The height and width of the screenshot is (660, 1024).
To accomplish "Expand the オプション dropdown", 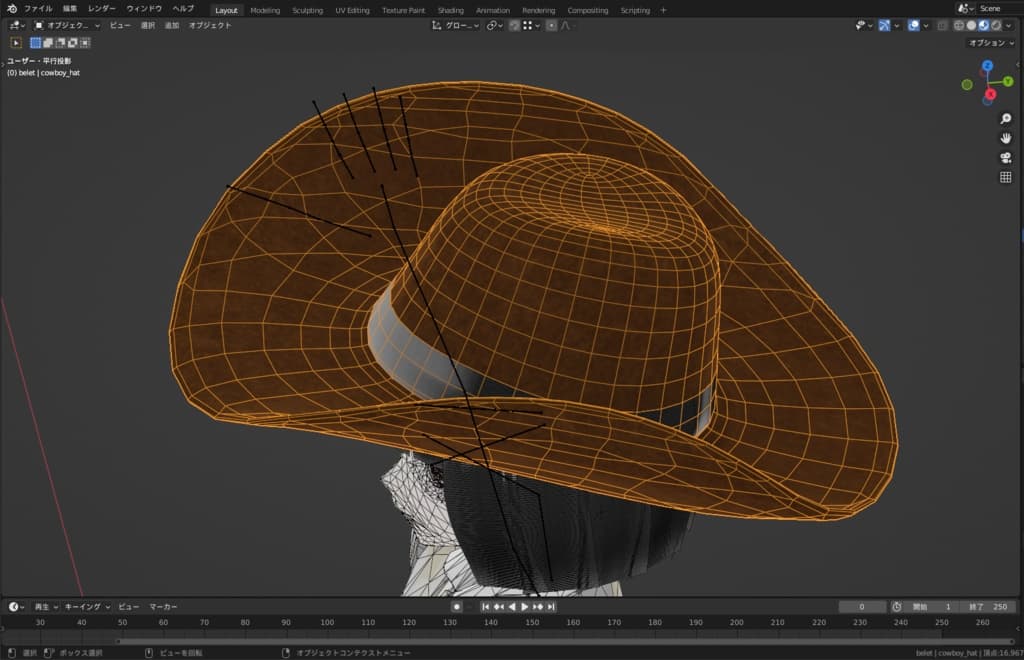I will [x=989, y=43].
